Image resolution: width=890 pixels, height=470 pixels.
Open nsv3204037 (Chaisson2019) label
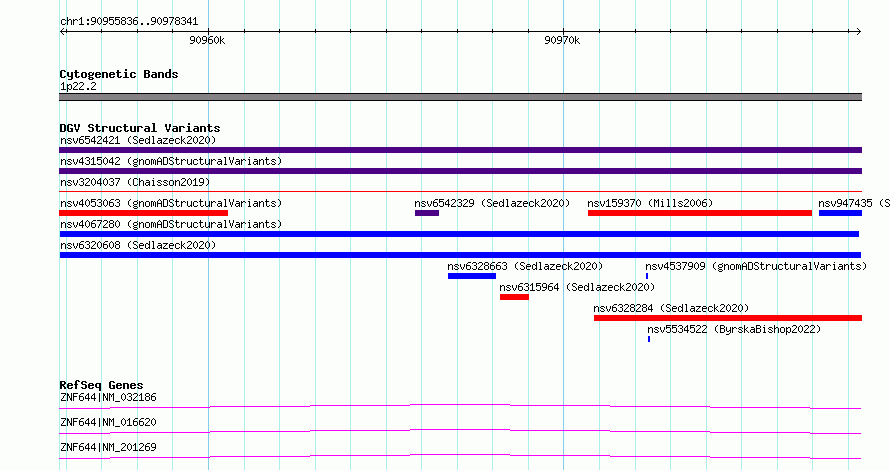coord(135,182)
